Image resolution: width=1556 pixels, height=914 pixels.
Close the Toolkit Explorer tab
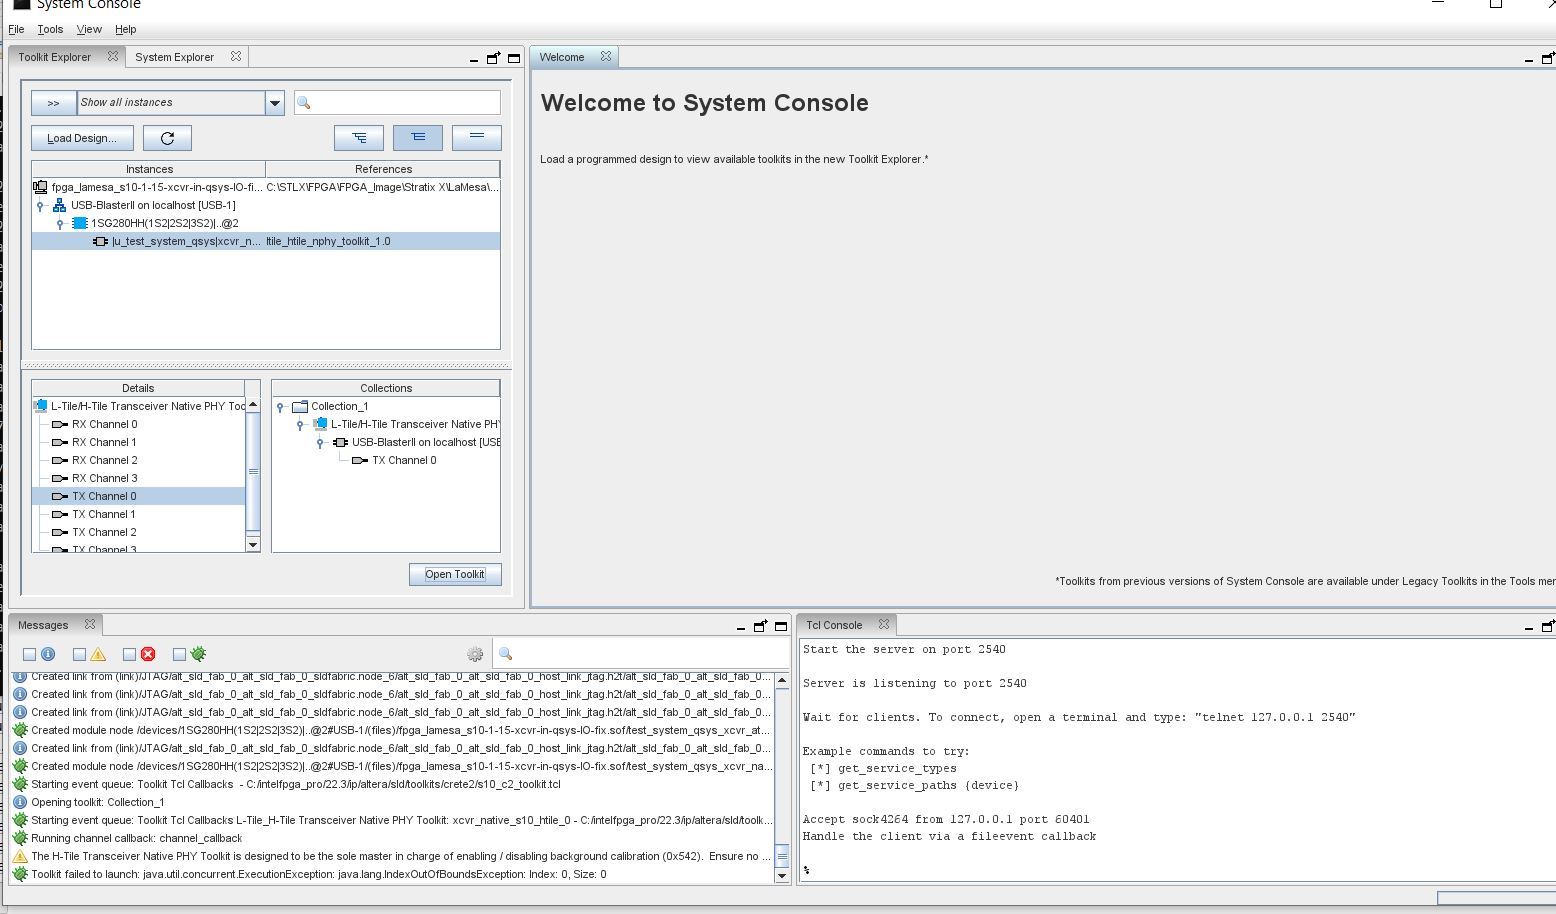[x=113, y=56]
